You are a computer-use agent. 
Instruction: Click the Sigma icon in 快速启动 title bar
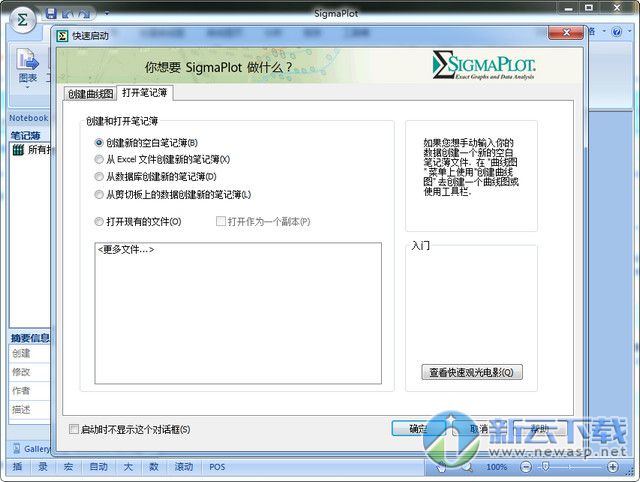click(62, 36)
